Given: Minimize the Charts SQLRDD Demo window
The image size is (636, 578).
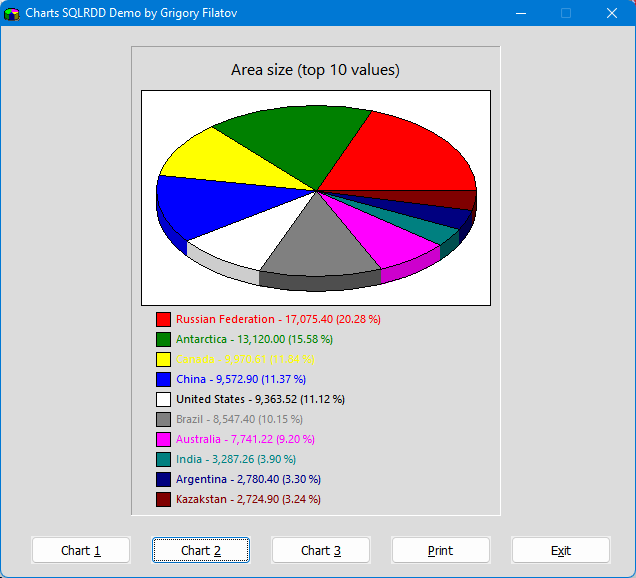Looking at the screenshot, I should tap(521, 13).
